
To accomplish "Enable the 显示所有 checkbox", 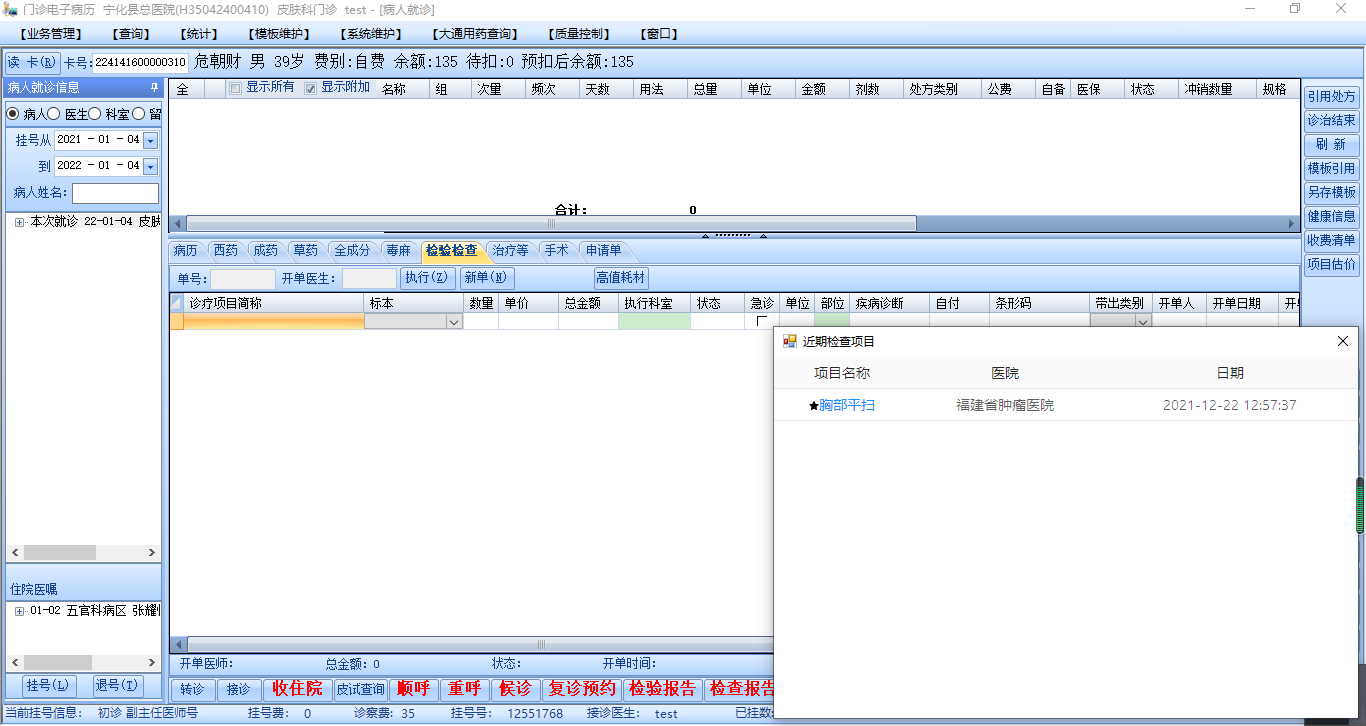I will 235,88.
